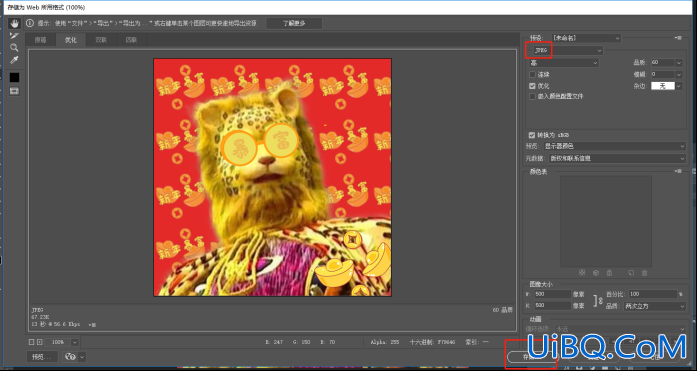Click the H height field showing 500
This screenshot has width=697, height=371.
coord(553,306)
